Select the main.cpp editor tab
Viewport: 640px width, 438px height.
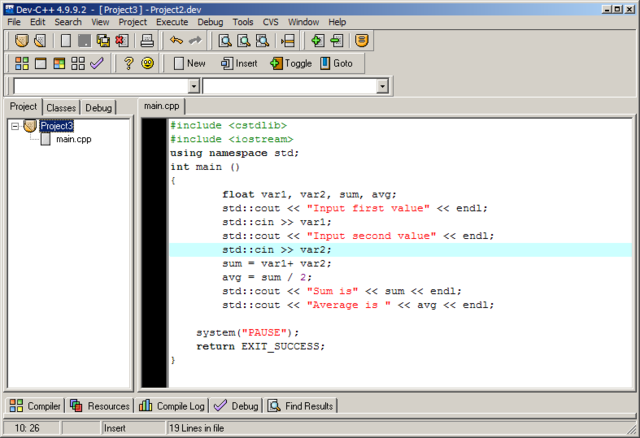[x=162, y=106]
